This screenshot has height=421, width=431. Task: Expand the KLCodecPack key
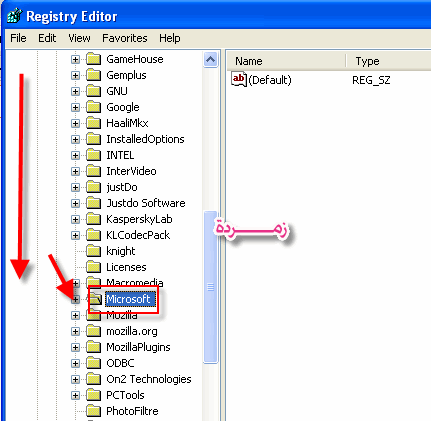click(76, 235)
